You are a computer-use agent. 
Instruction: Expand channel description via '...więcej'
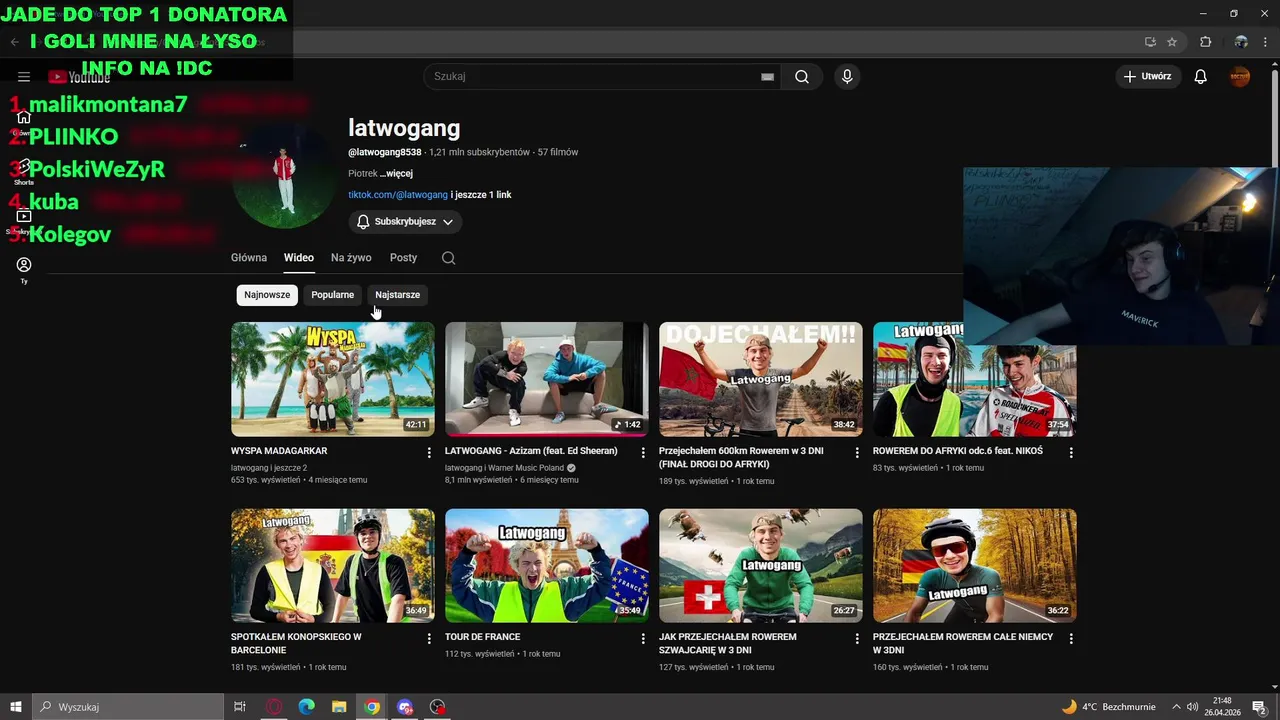coord(397,174)
